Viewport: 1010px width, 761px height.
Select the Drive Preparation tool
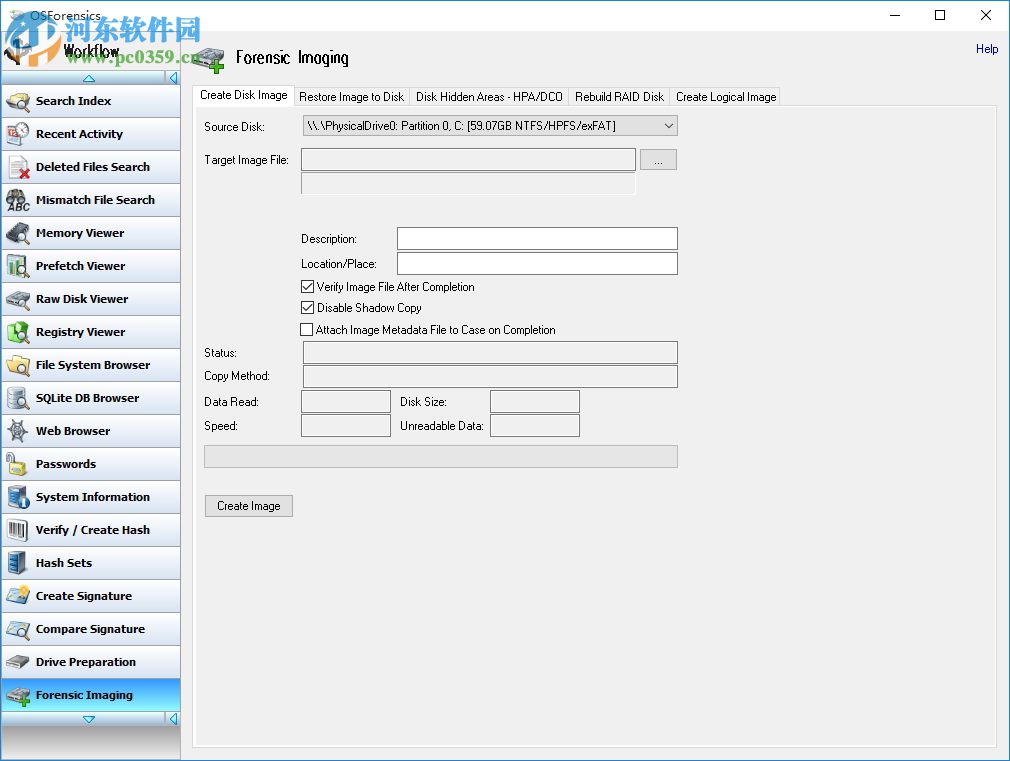pos(87,662)
